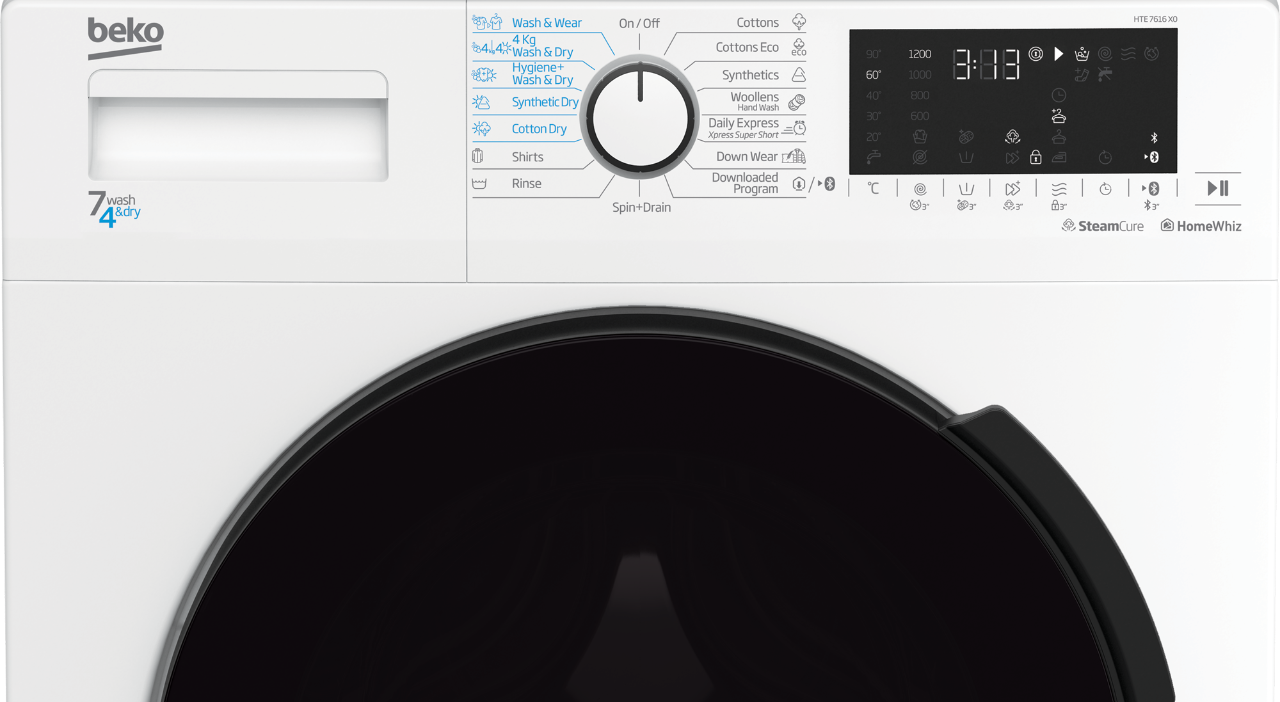Tap the On / Off dial position label

pyautogui.click(x=639, y=23)
